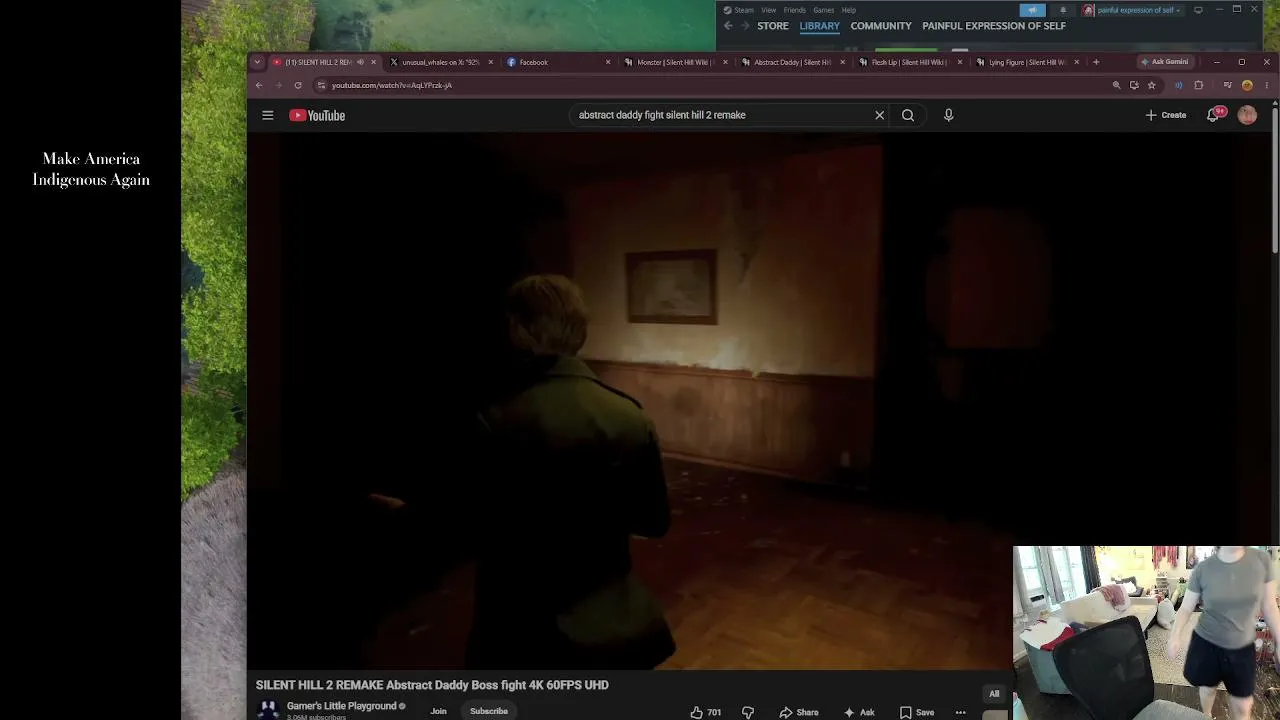Open a new browser tab

pos(1096,62)
